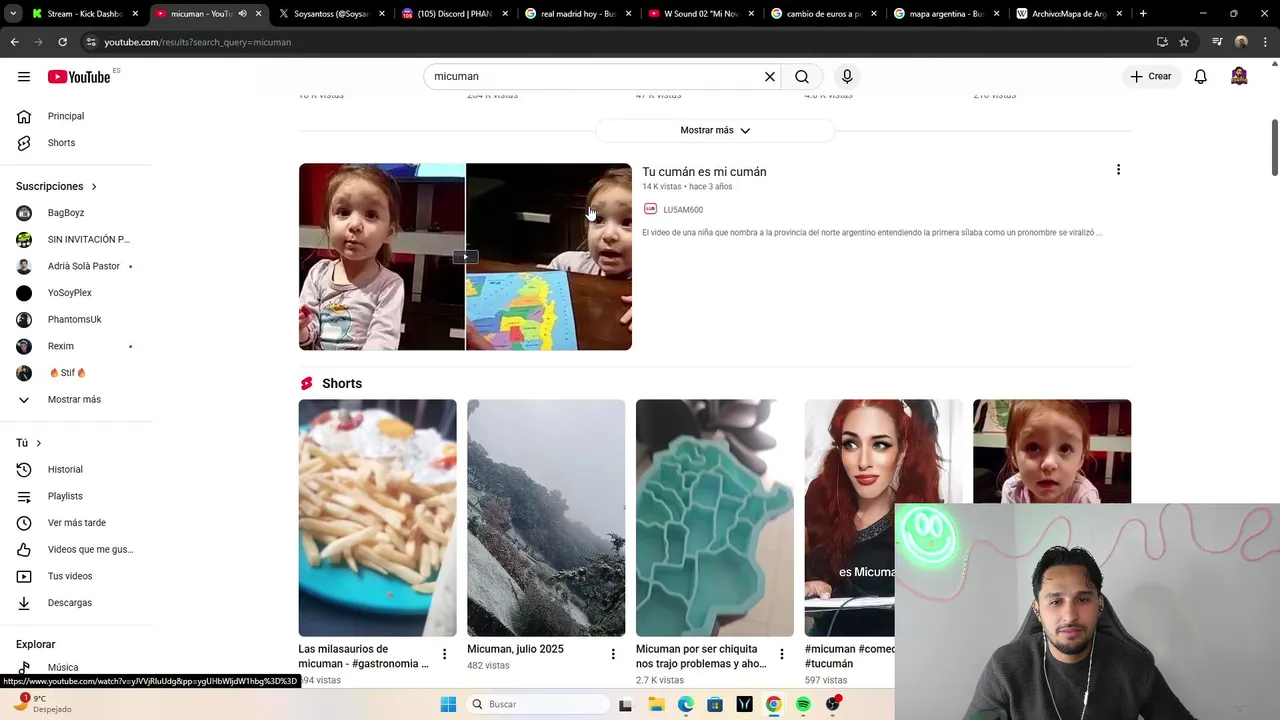Go to the YouTube home logo
Screen dimensions: 1280x720
[79, 77]
